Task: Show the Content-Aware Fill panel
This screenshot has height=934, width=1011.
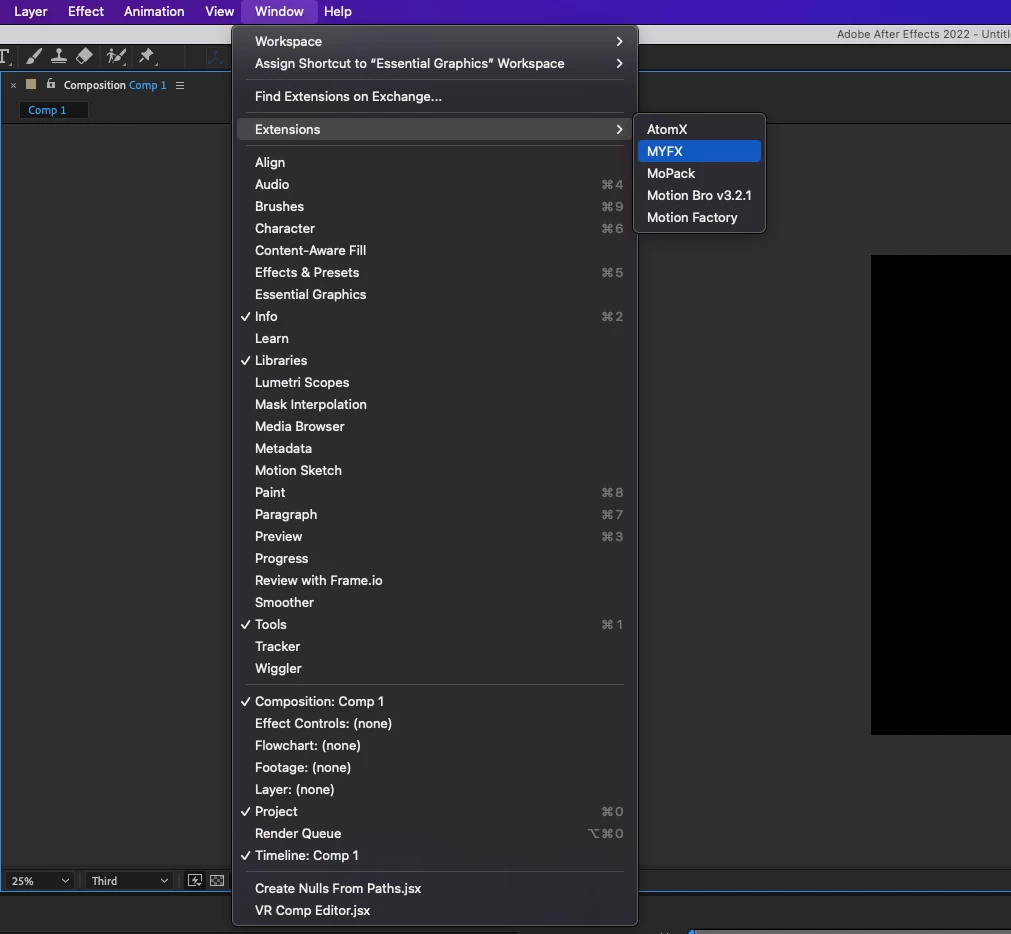Action: 435,250
